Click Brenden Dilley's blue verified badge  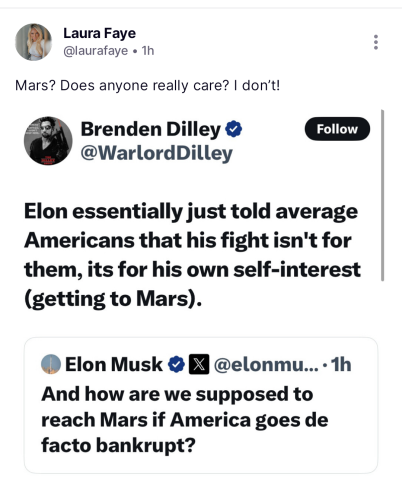click(x=234, y=129)
